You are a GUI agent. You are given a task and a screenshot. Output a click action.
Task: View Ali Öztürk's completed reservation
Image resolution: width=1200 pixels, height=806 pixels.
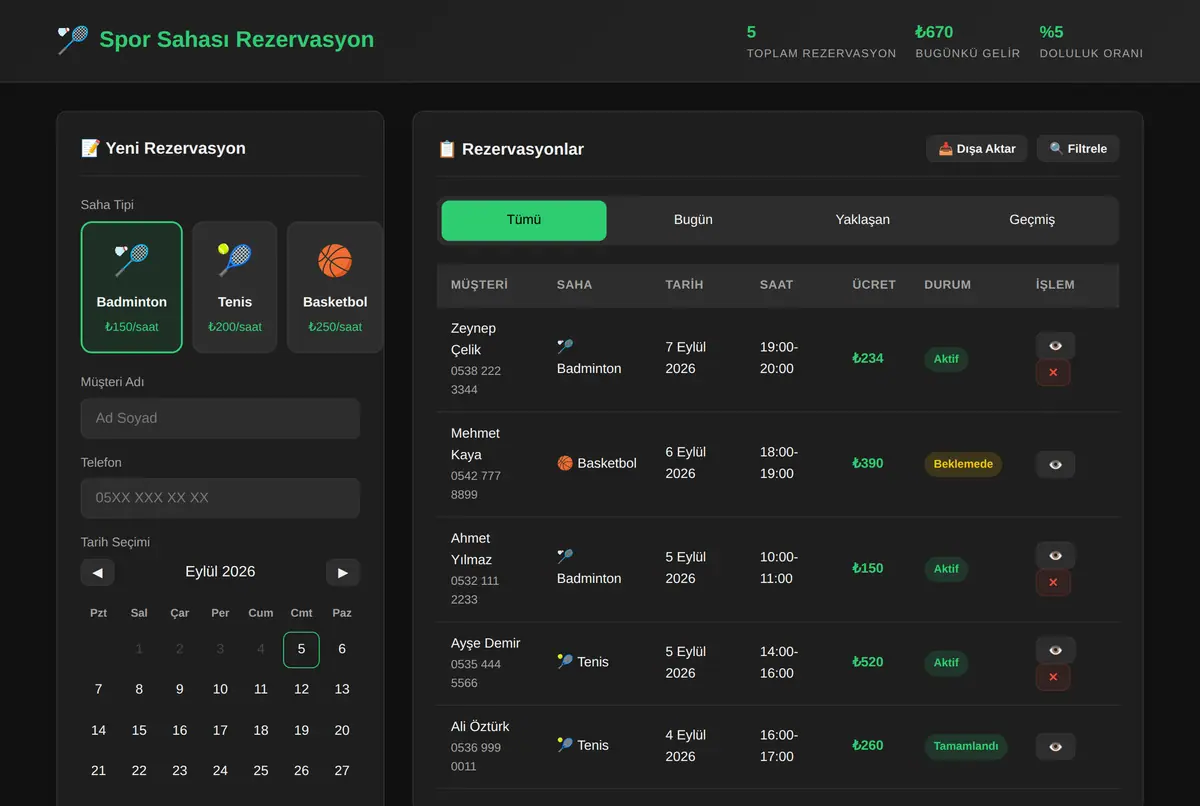tap(1055, 746)
